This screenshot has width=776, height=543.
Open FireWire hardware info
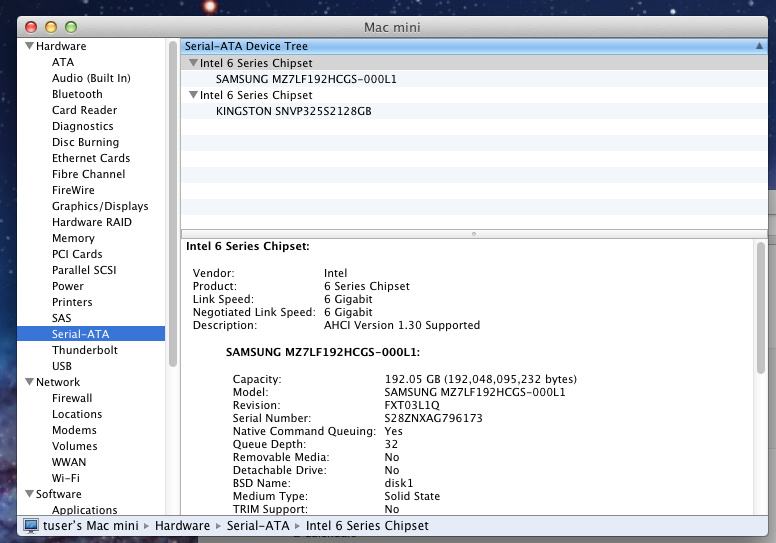pyautogui.click(x=73, y=190)
